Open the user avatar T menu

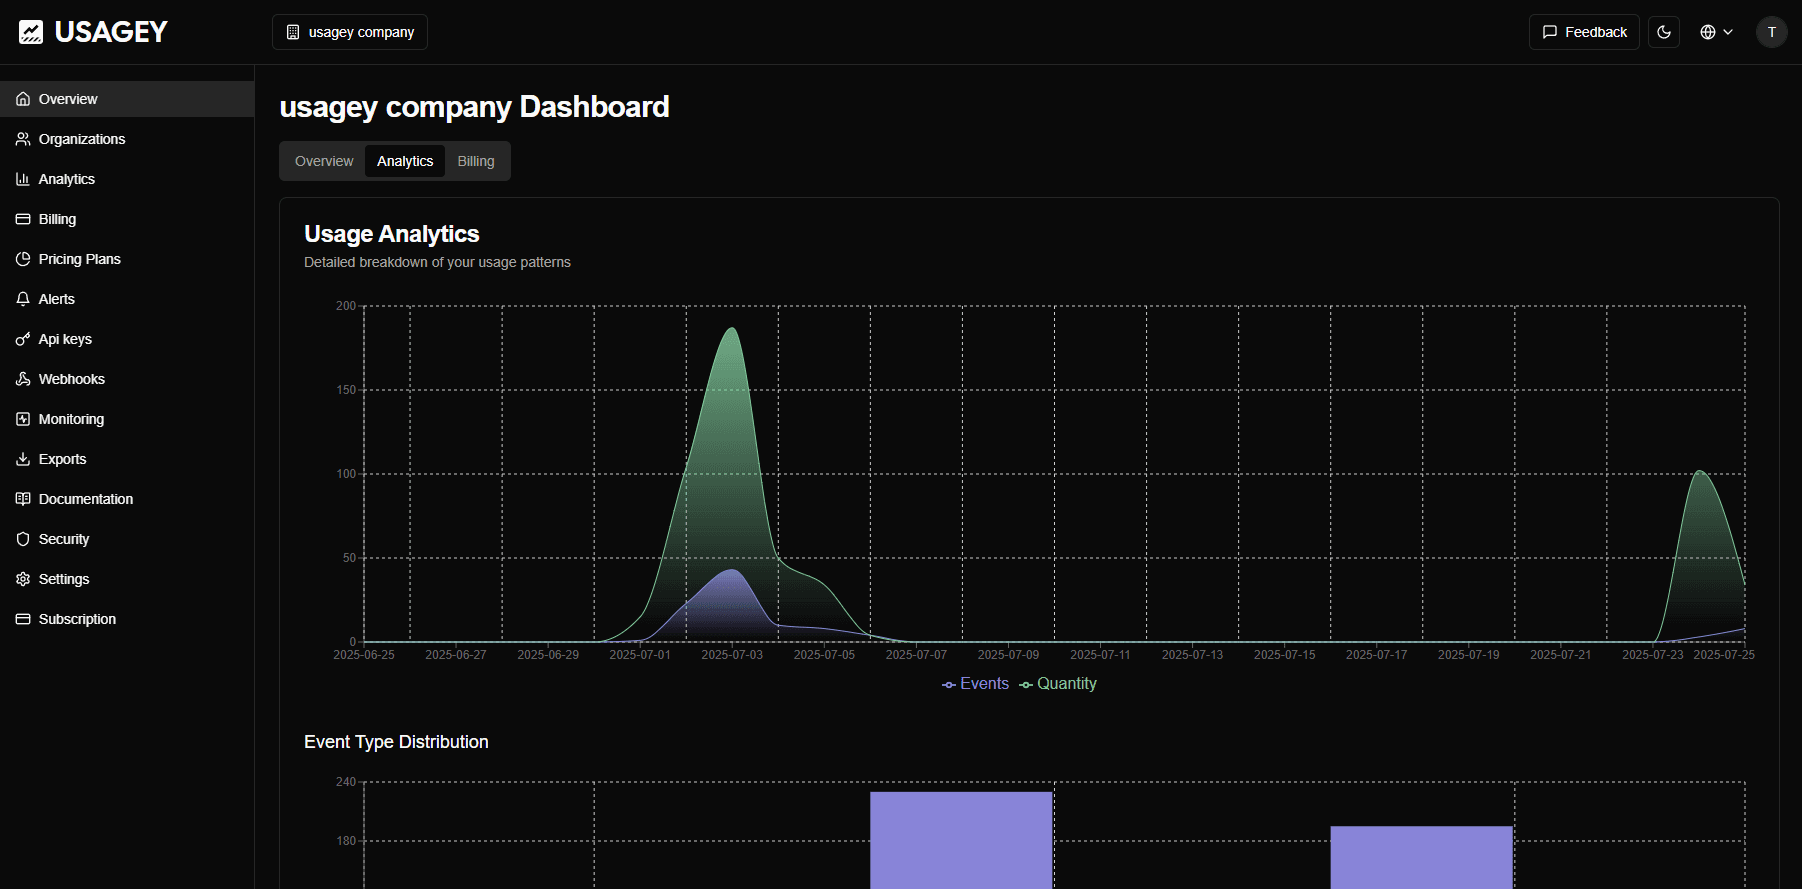pos(1771,32)
